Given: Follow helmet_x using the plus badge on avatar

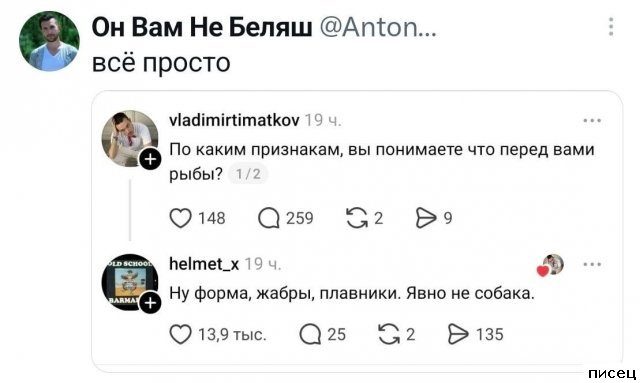Looking at the screenshot, I should pyautogui.click(x=150, y=303).
